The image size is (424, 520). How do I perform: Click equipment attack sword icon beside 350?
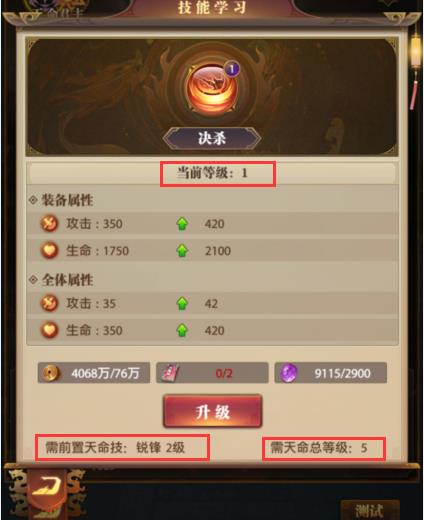tap(49, 223)
